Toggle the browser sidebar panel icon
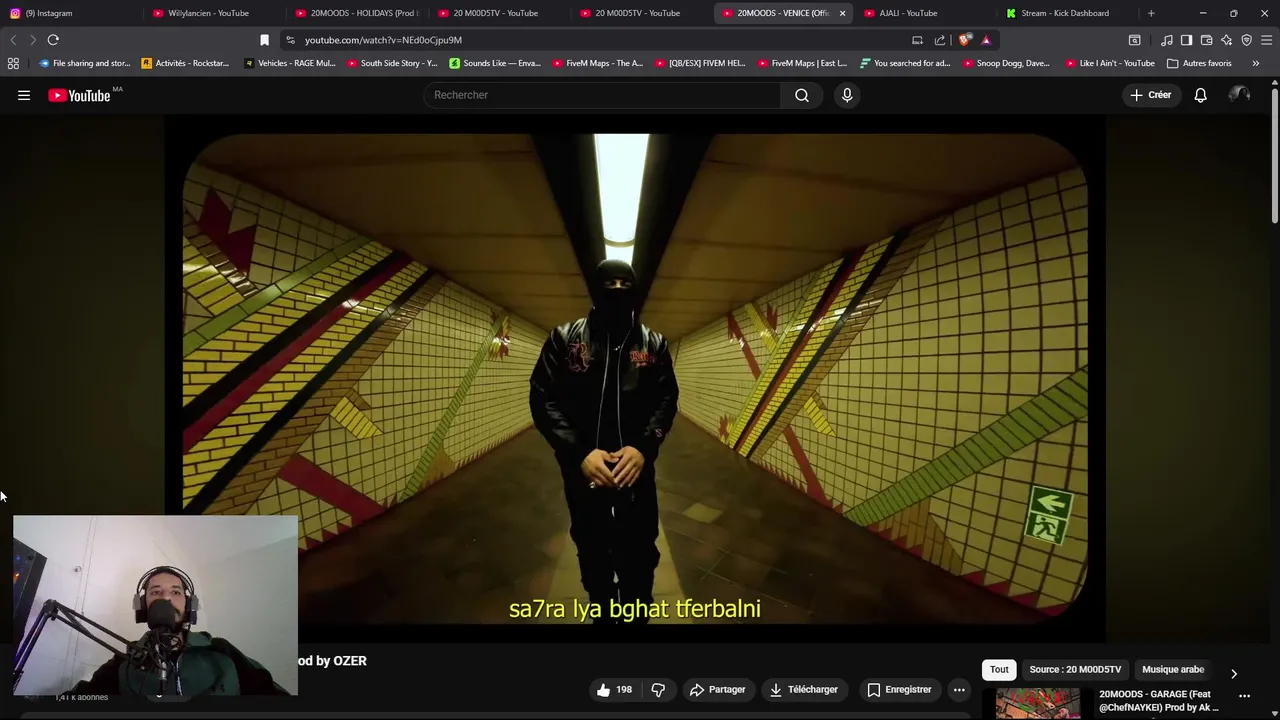The image size is (1280, 720). [x=1186, y=40]
